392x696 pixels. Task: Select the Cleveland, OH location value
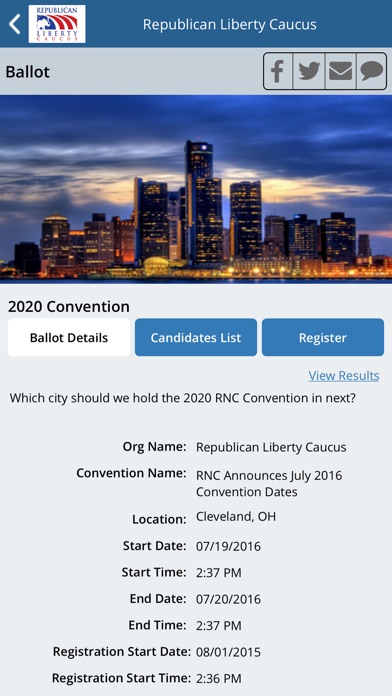tap(236, 517)
